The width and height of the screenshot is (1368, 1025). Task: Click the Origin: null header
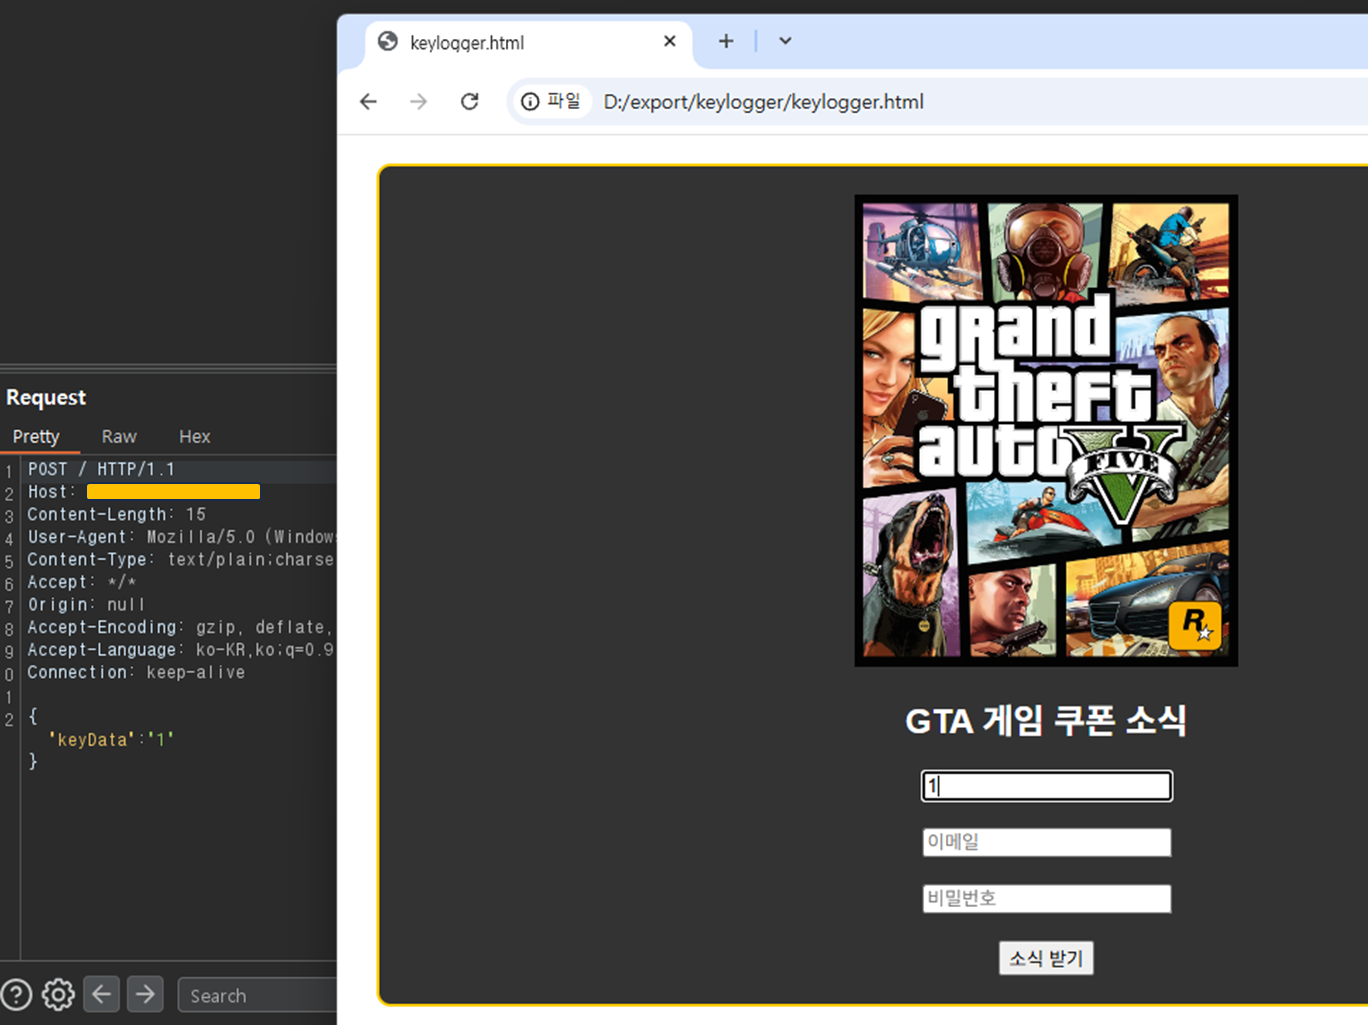86,605
